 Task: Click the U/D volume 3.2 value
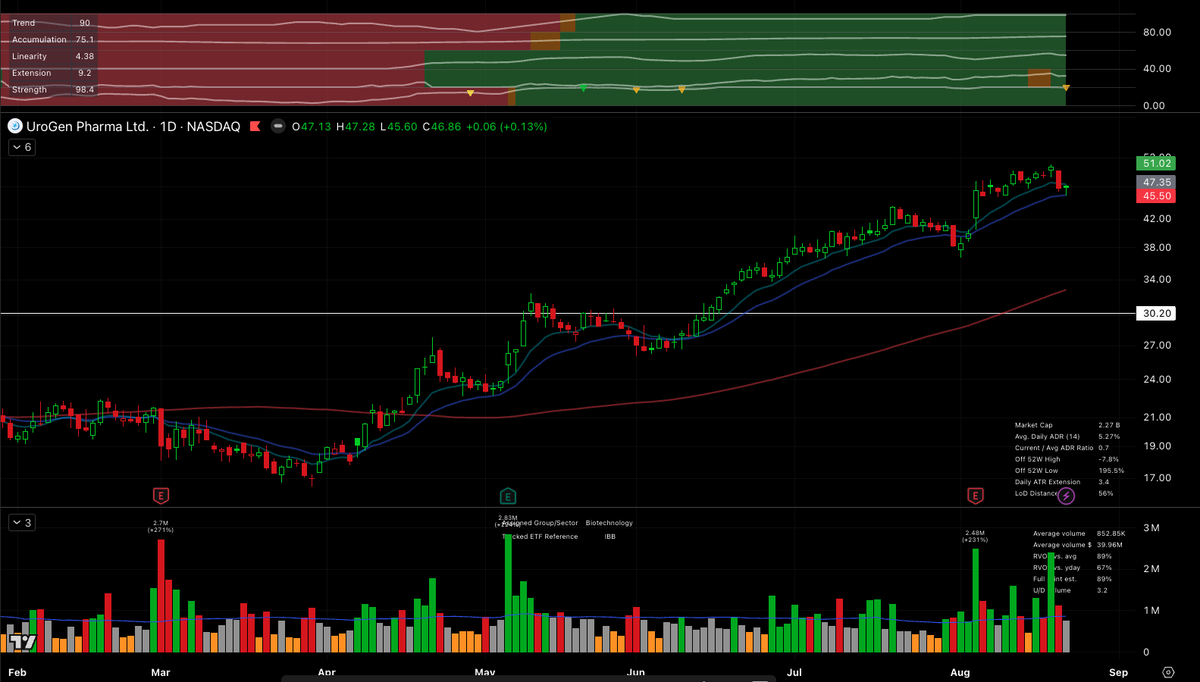tap(1101, 590)
